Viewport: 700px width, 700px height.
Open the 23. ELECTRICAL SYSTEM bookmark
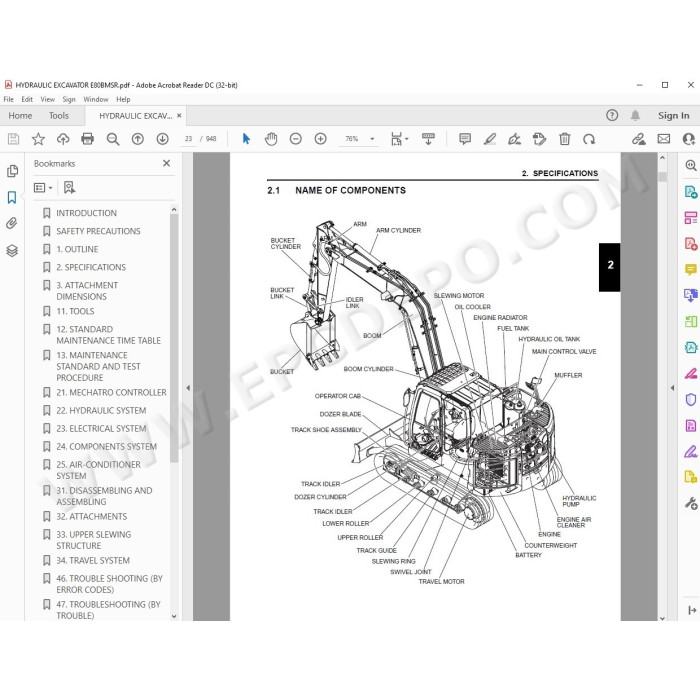coord(101,429)
